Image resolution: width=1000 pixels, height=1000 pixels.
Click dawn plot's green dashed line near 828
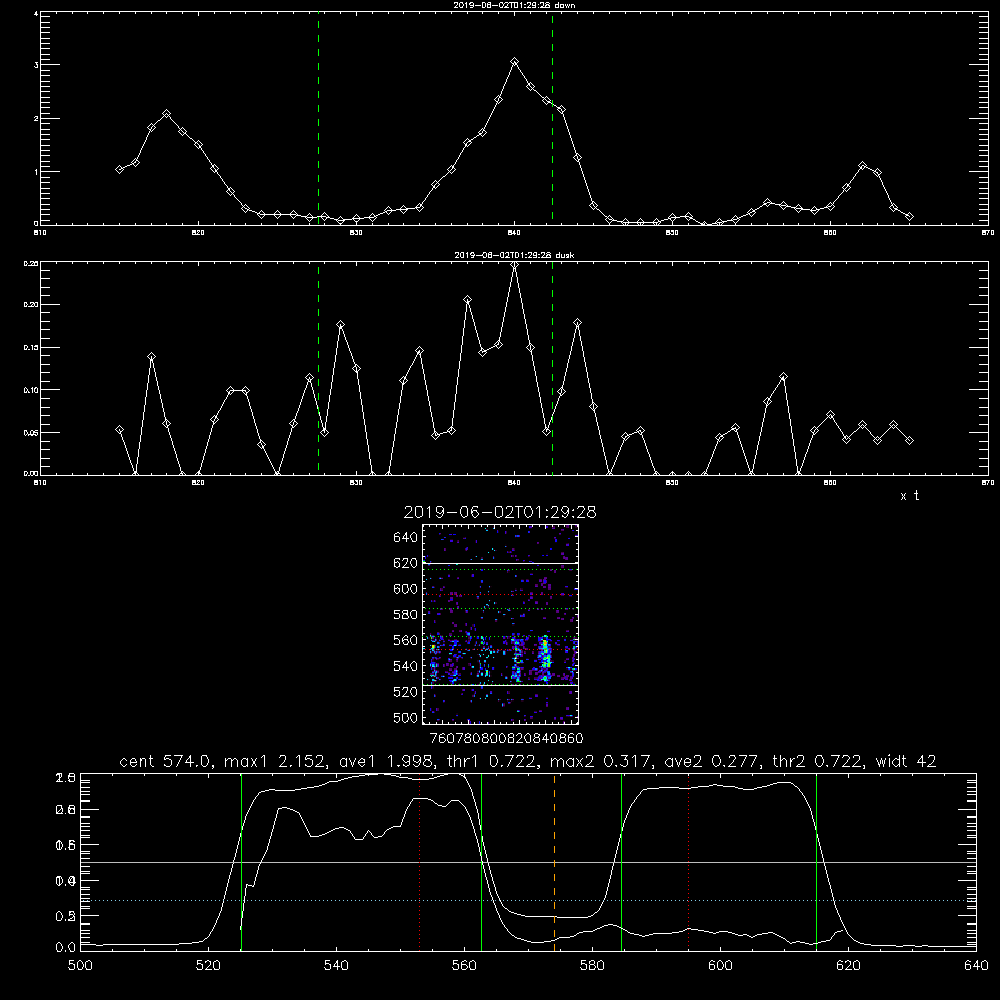point(318,119)
